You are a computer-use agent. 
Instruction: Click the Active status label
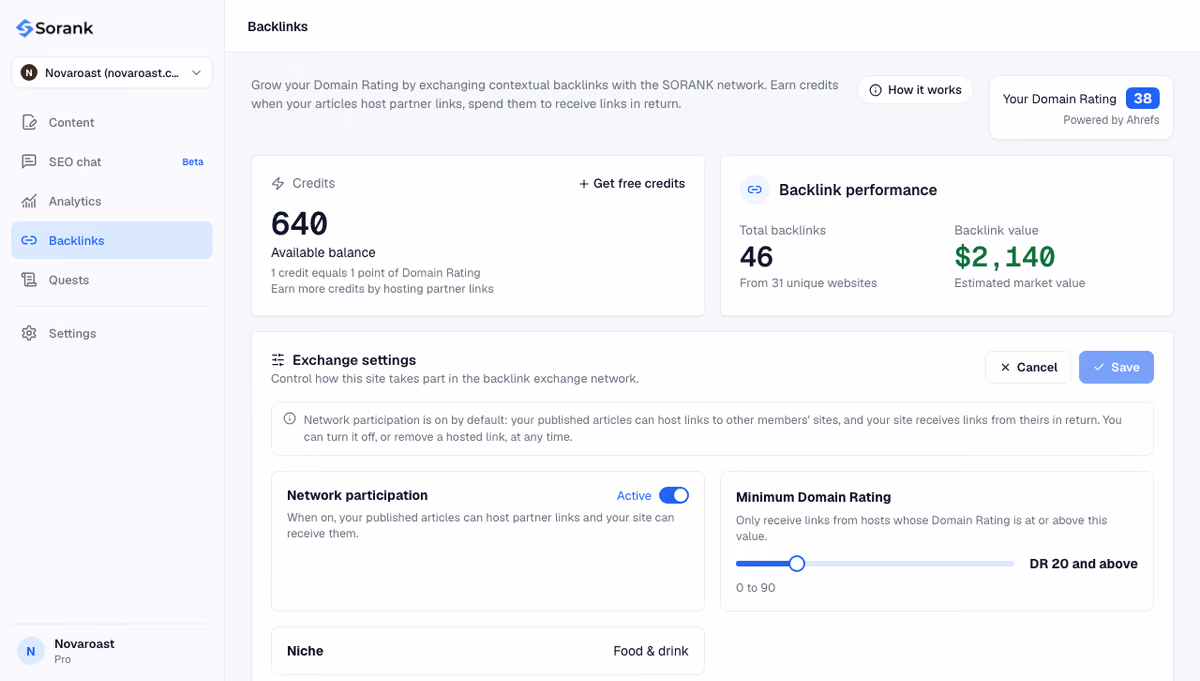pos(634,496)
